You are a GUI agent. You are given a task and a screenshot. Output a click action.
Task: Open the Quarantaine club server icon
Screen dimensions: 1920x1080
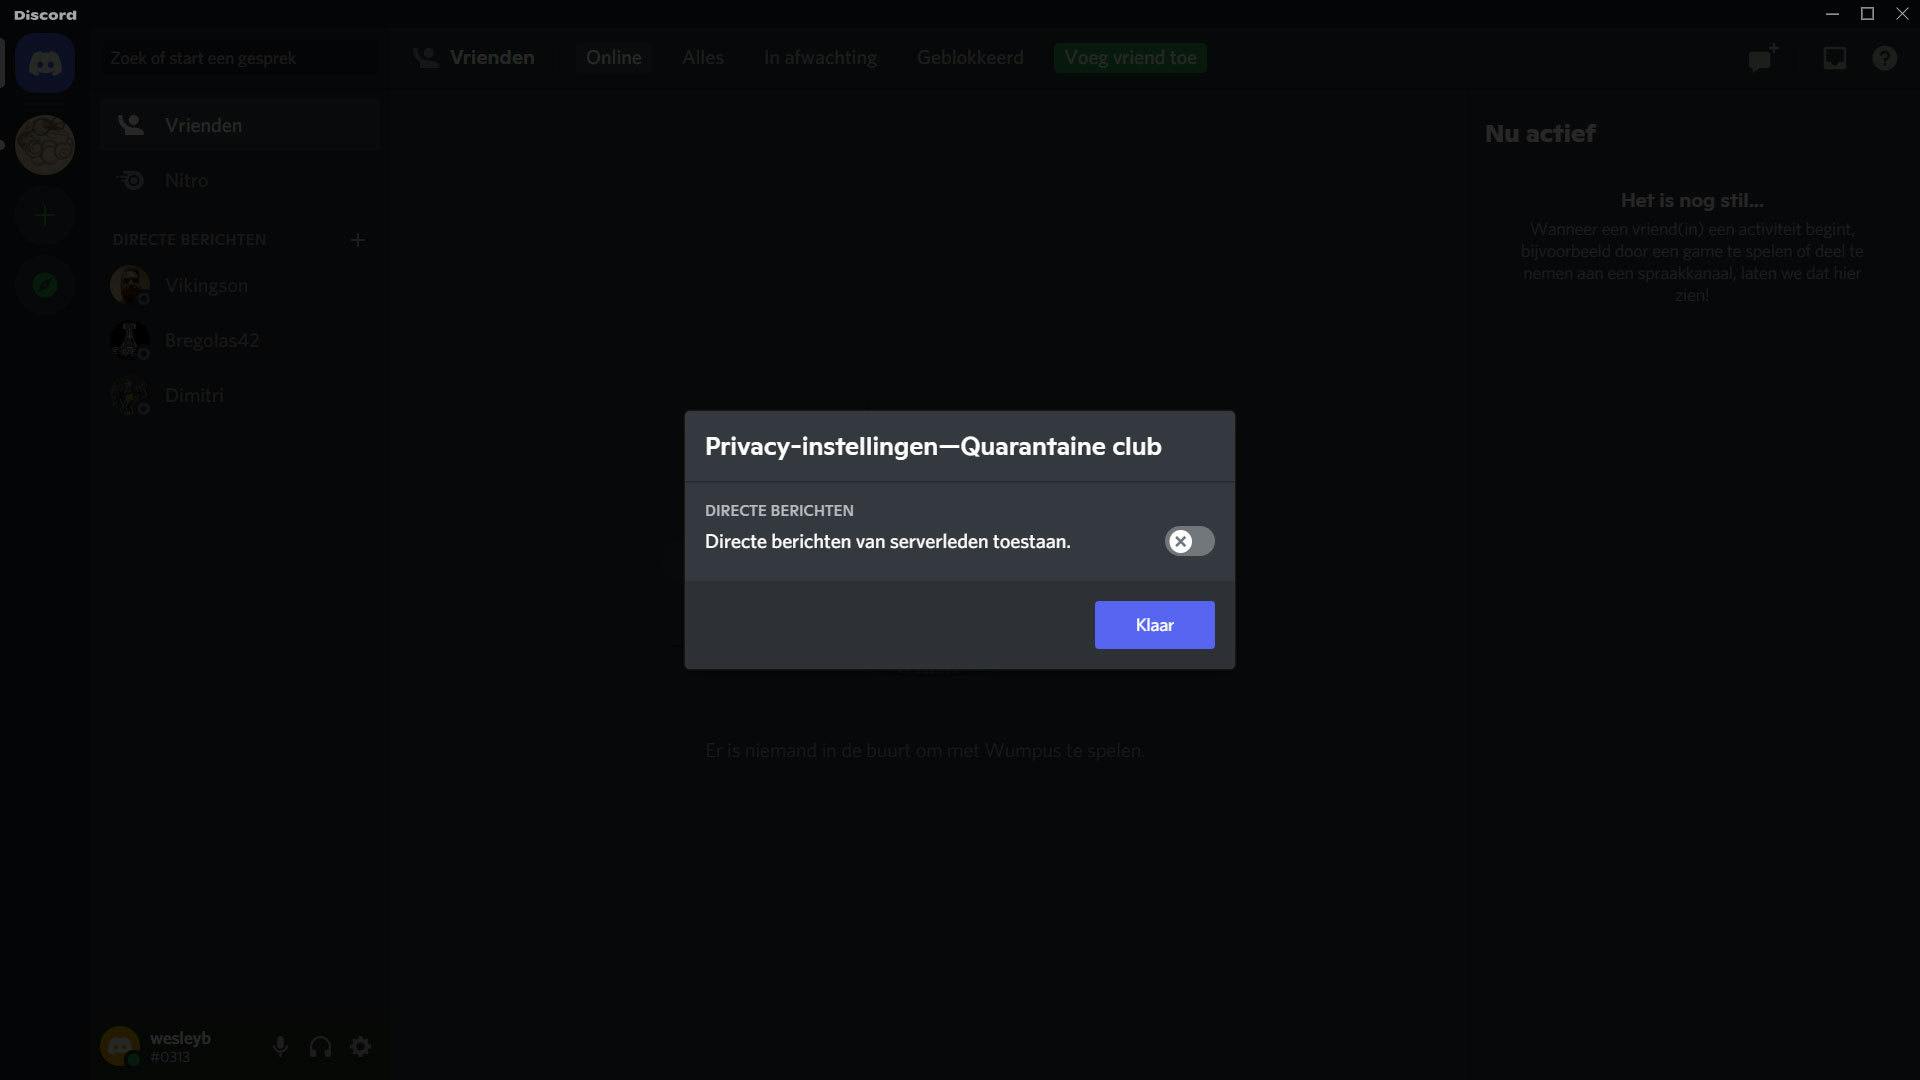tap(45, 145)
